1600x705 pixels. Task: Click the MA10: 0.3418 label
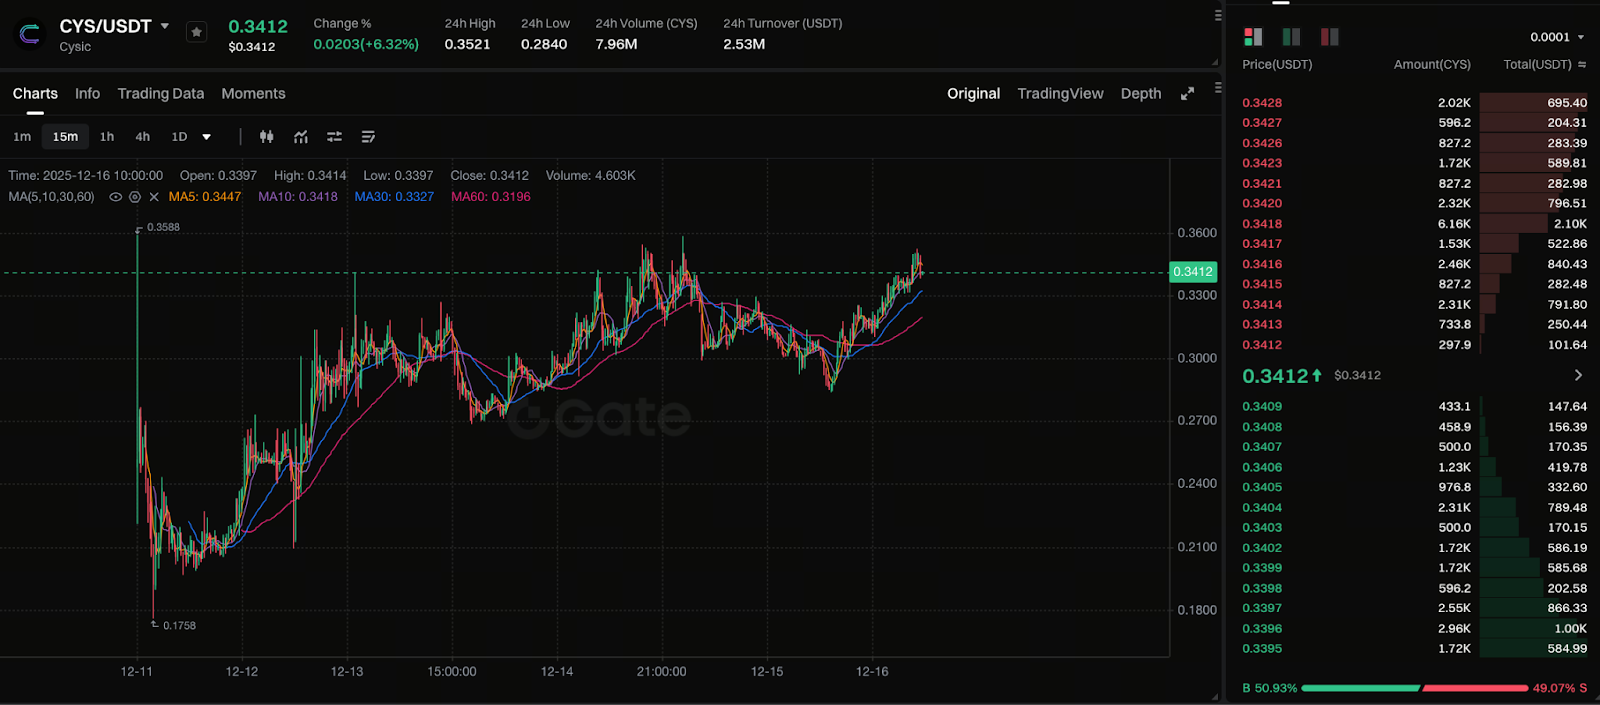298,197
